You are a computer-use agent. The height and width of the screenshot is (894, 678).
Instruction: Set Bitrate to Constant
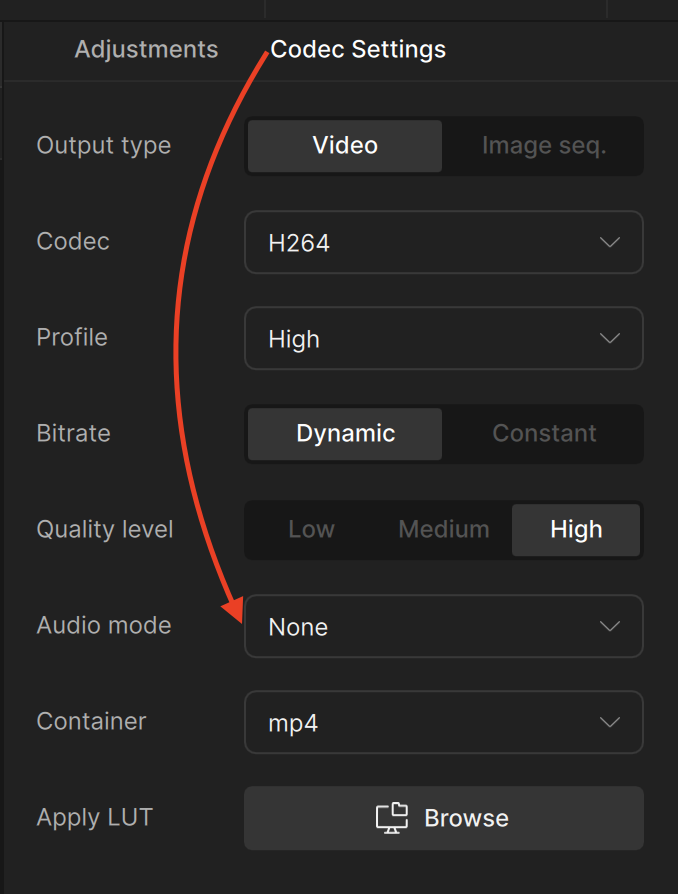click(x=544, y=433)
